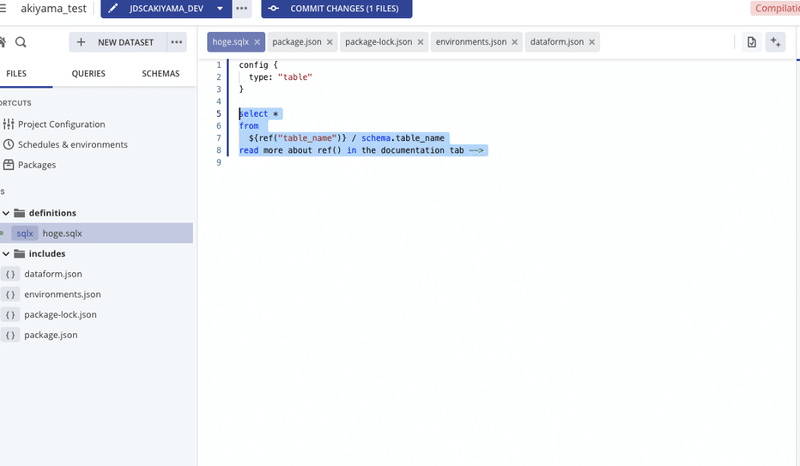
Task: Switch to the SCHEMAS tab
Action: (161, 73)
